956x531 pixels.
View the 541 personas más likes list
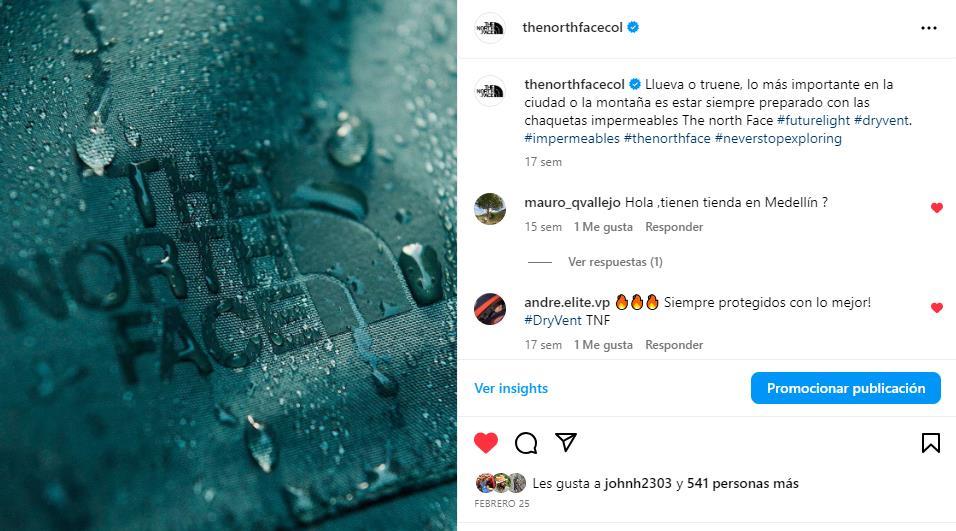point(743,483)
